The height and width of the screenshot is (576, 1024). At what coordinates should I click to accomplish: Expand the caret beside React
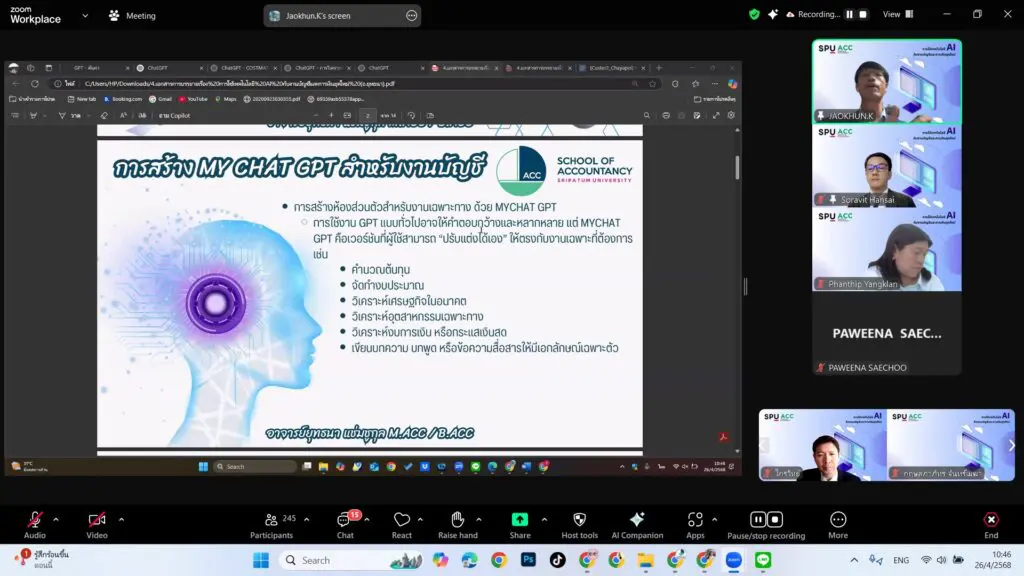(420, 520)
